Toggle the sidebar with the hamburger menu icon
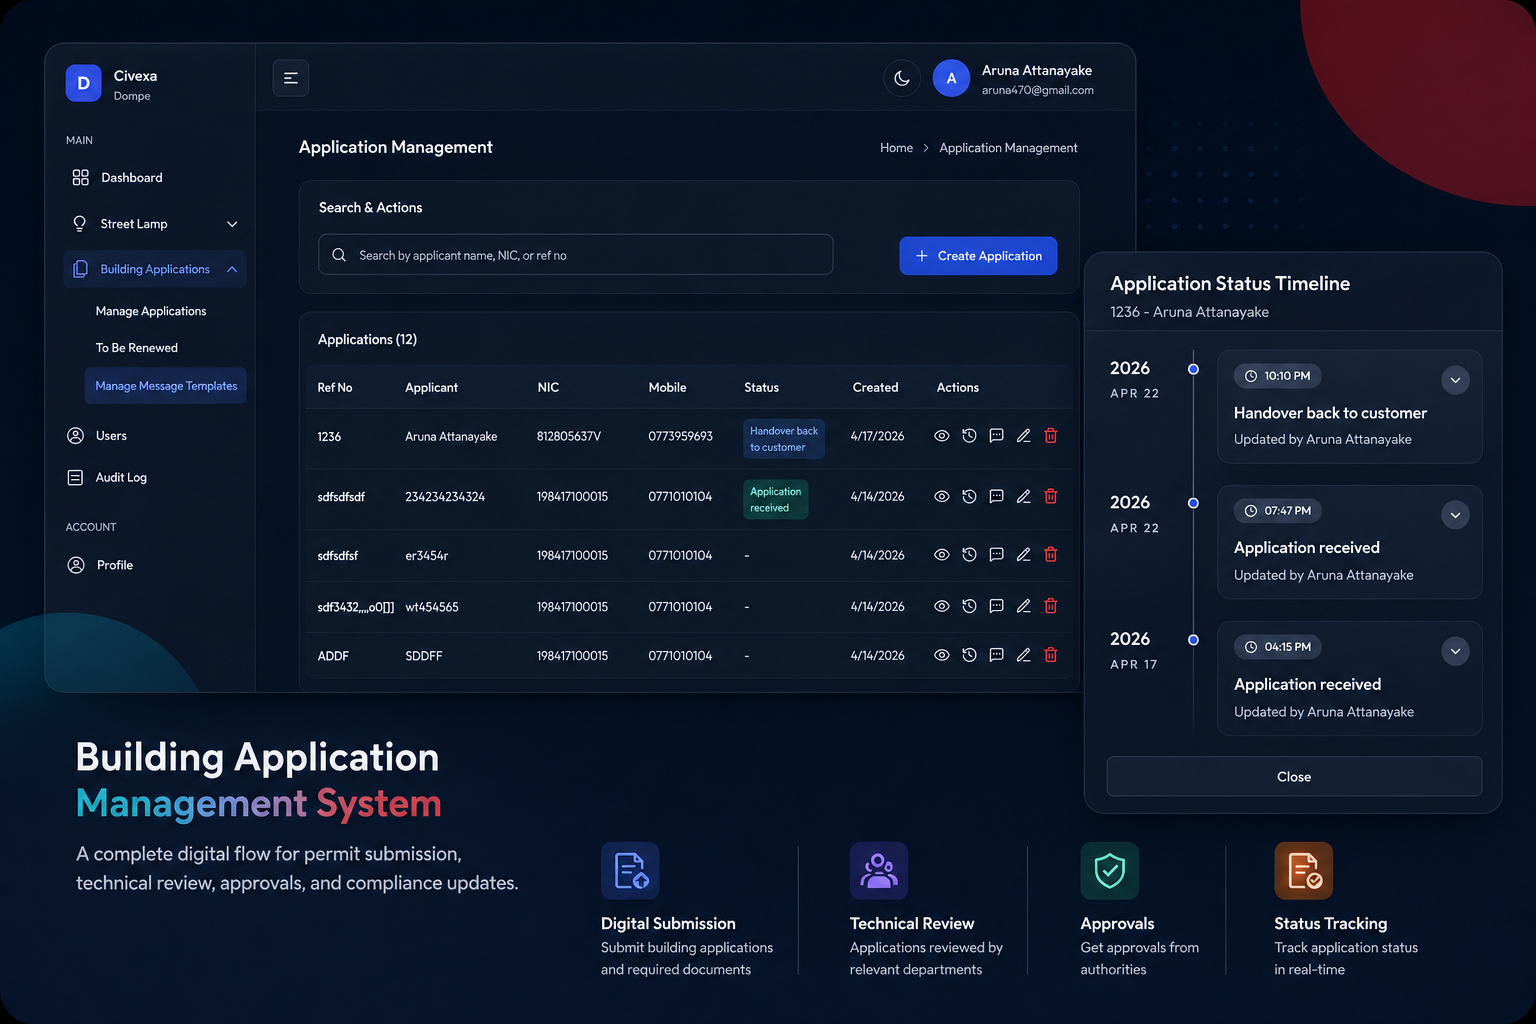Image resolution: width=1536 pixels, height=1024 pixels. click(290, 78)
